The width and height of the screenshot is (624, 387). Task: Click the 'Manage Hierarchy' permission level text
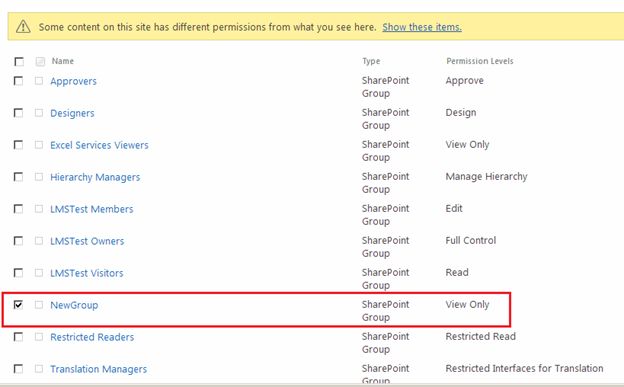click(486, 176)
